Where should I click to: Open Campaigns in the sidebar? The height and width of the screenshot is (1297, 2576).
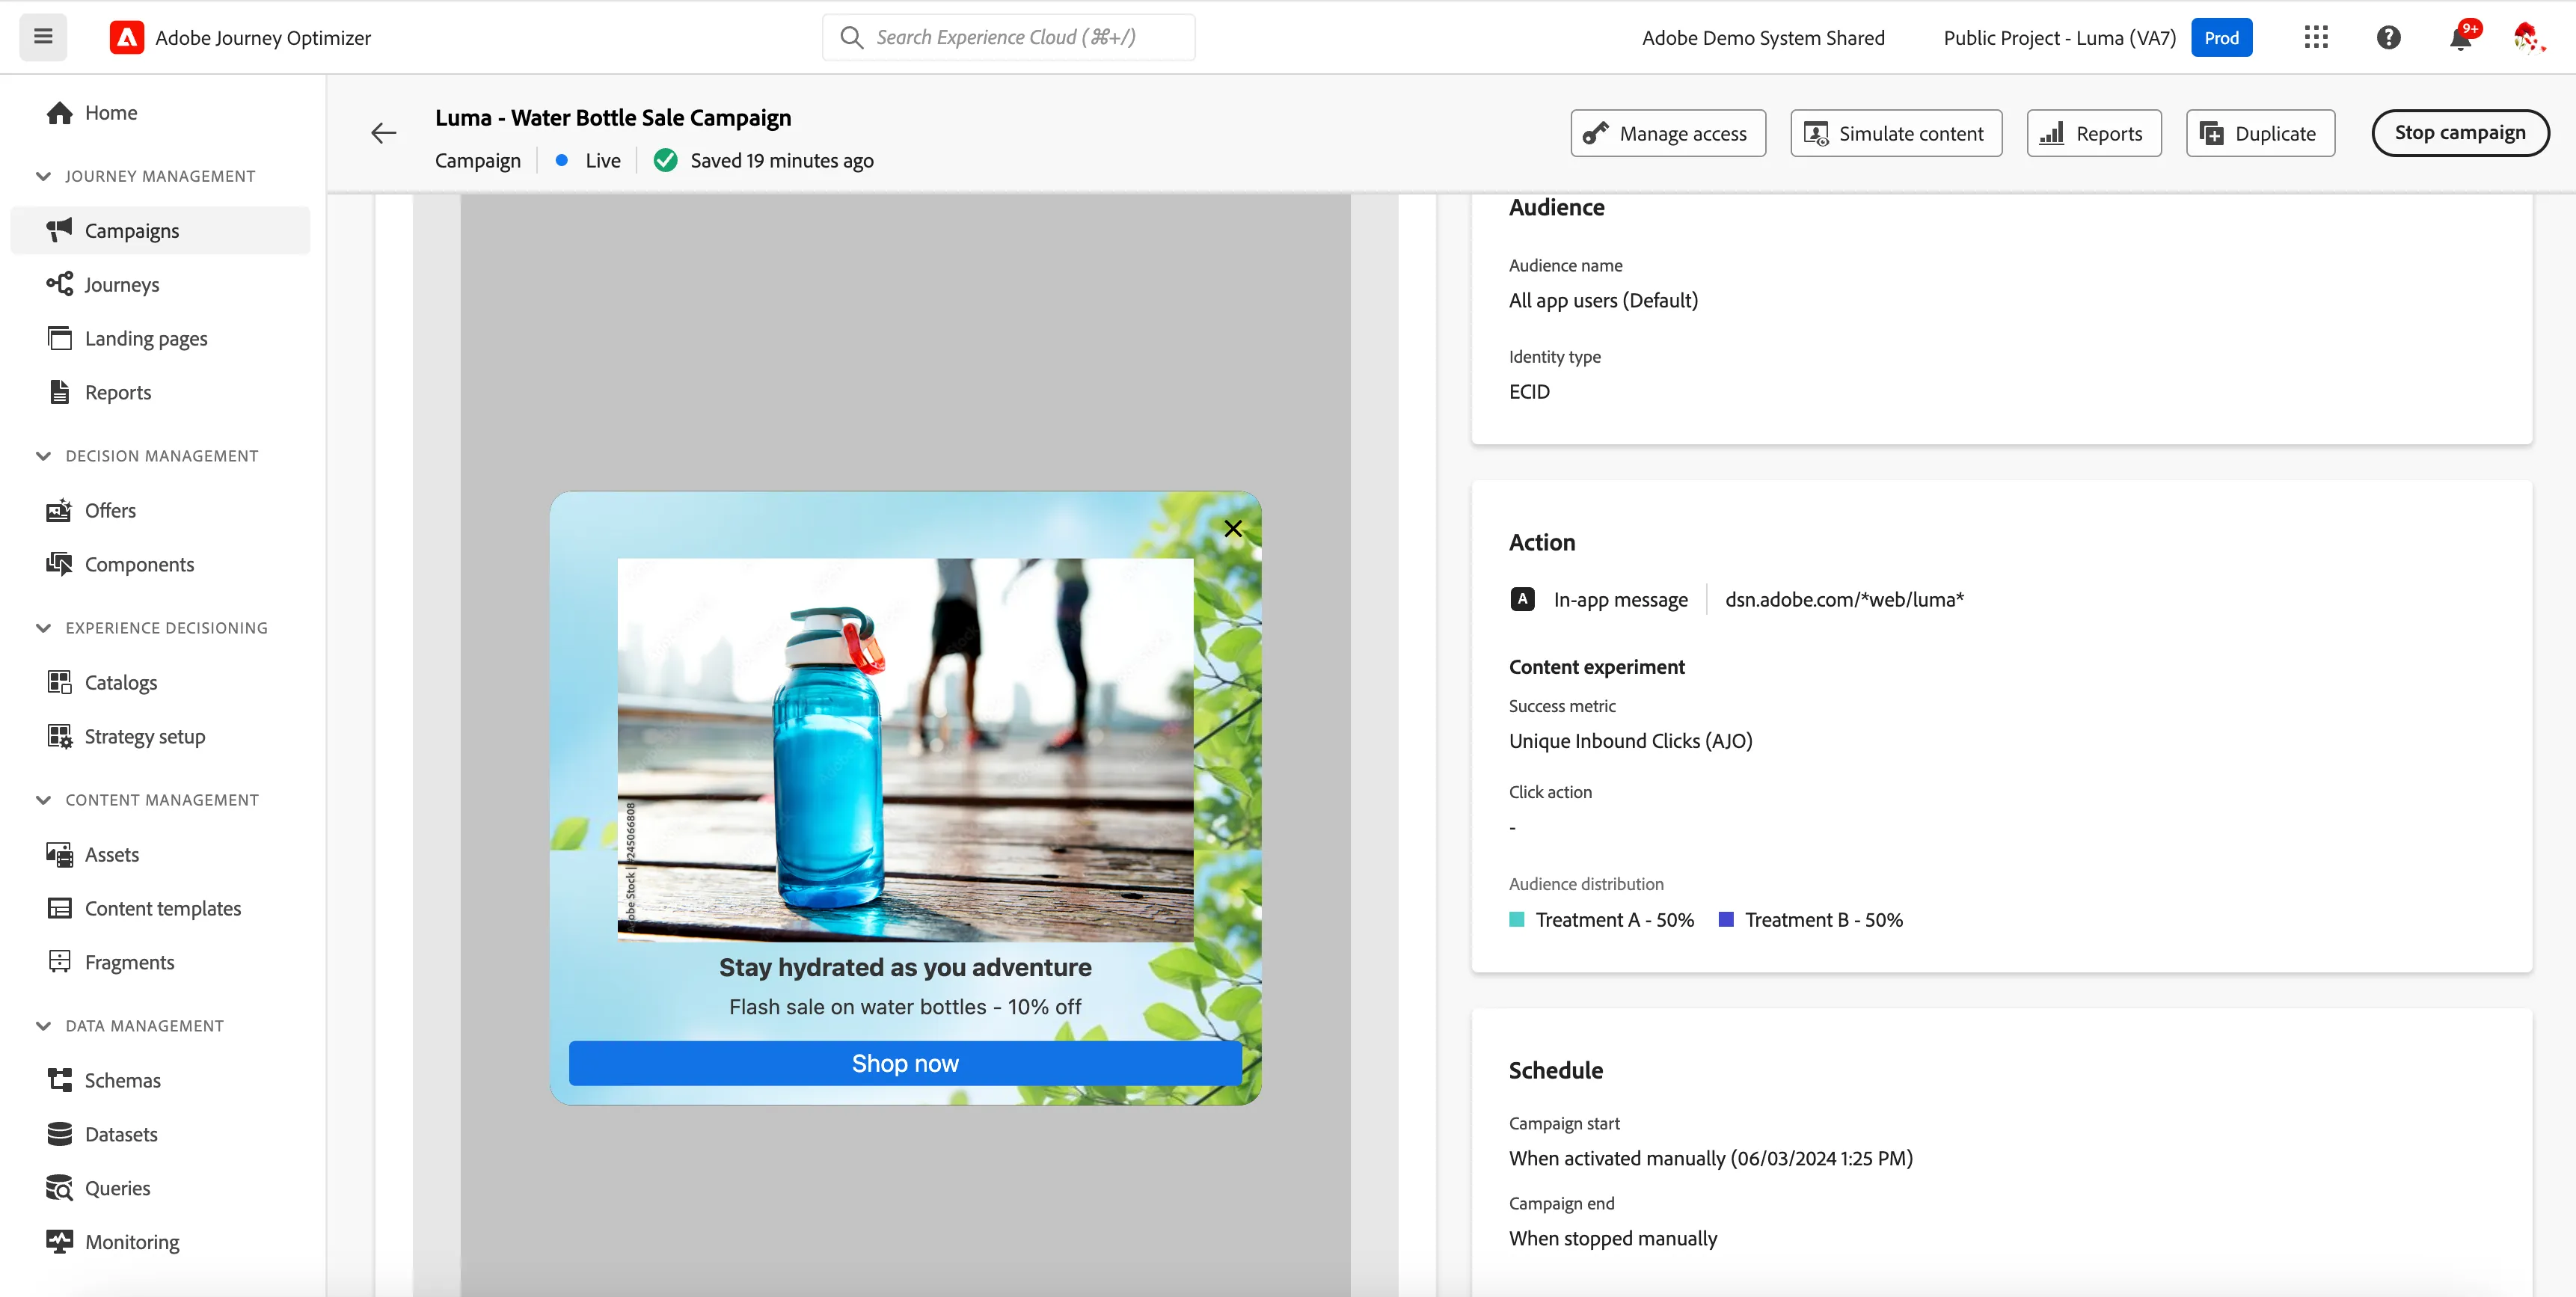(x=160, y=230)
